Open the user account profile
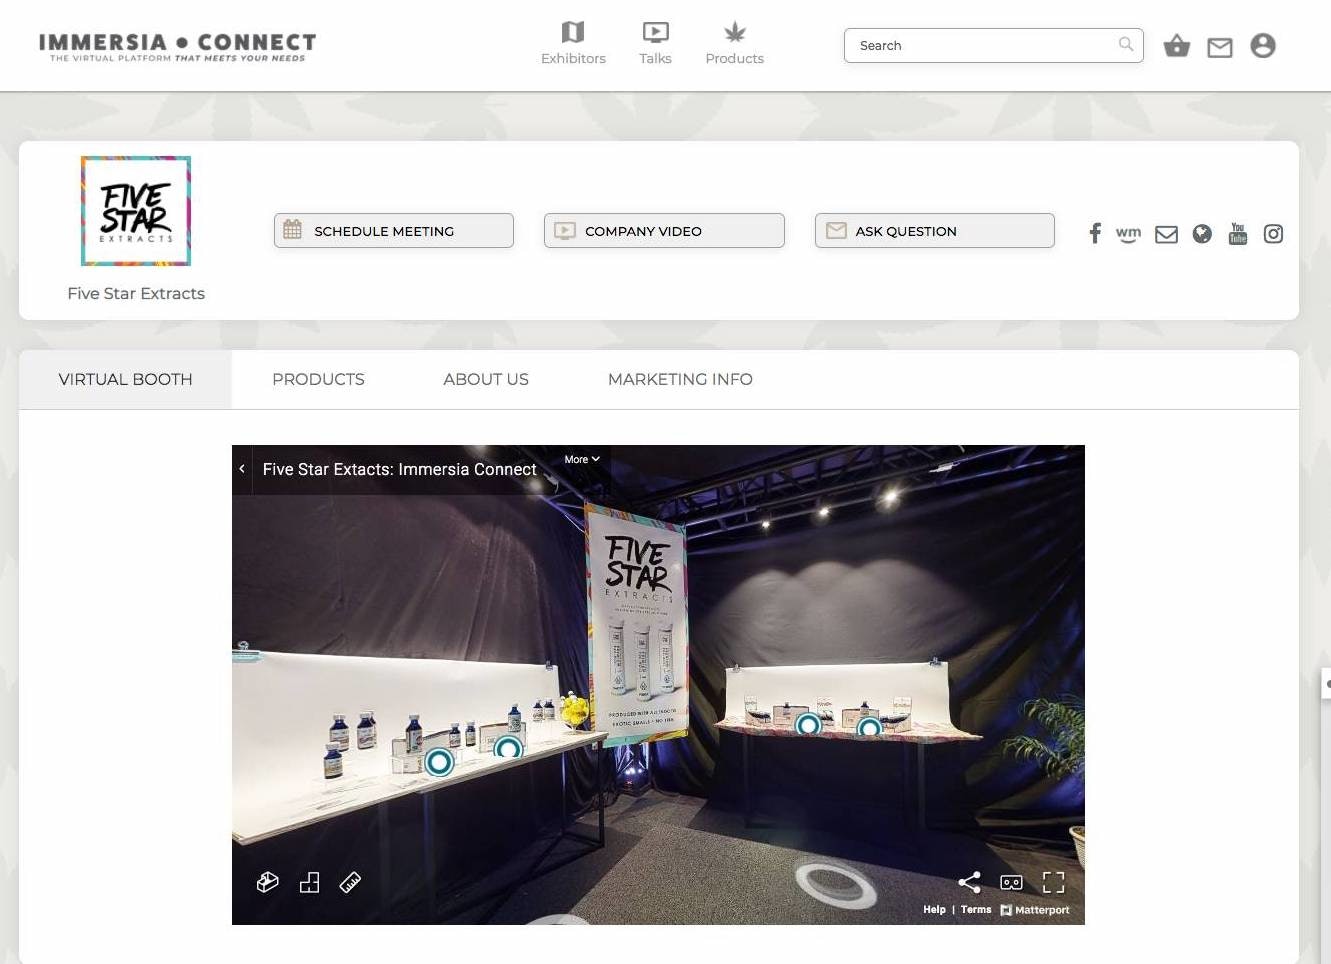 pos(1263,46)
